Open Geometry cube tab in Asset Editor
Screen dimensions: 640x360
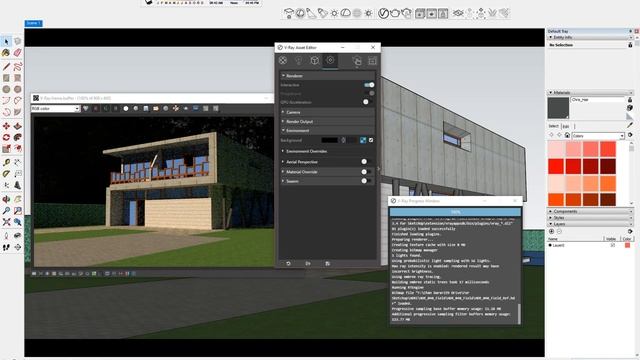(x=314, y=60)
